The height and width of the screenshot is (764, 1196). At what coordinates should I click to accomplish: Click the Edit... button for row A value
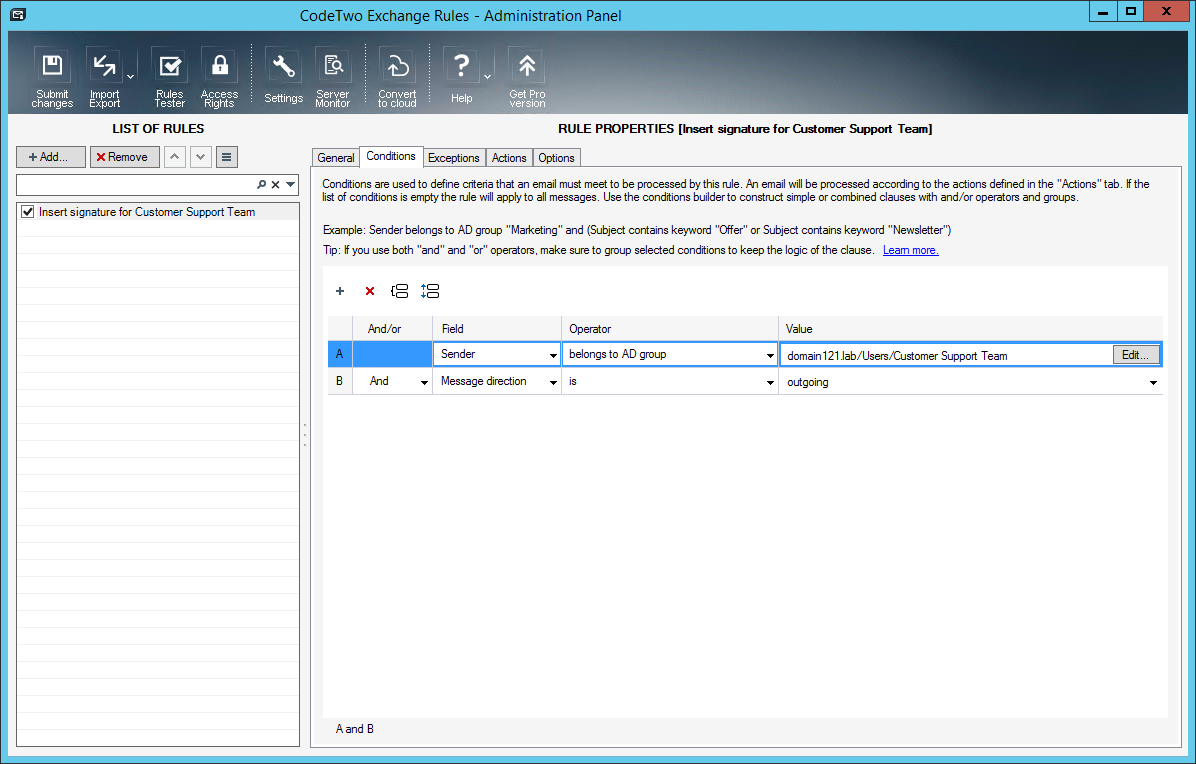tap(1136, 355)
